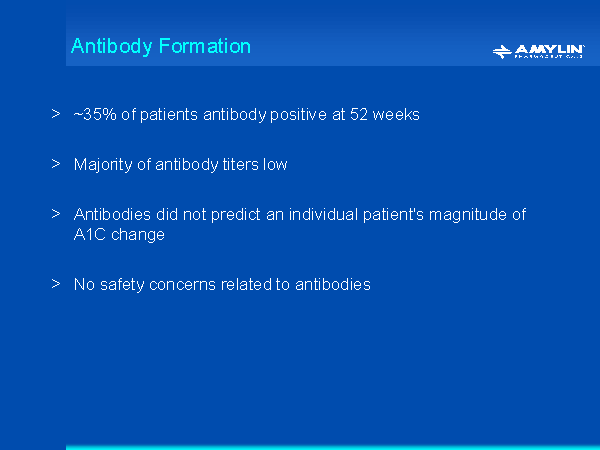Click the bullet arrow before "Majority of antibody"
Image resolution: width=600 pixels, height=450 pixels.
(56, 164)
